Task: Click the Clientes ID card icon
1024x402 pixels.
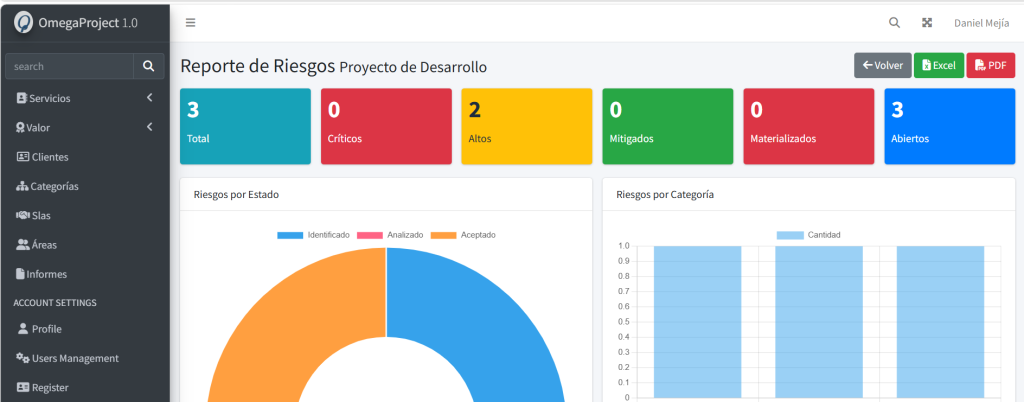Action: click(x=22, y=157)
